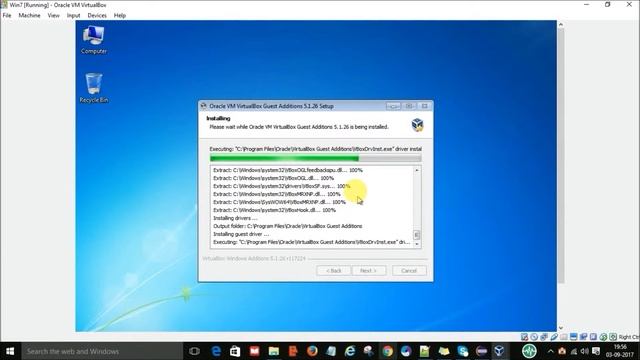Click the optical drive status icon

pos(534,337)
